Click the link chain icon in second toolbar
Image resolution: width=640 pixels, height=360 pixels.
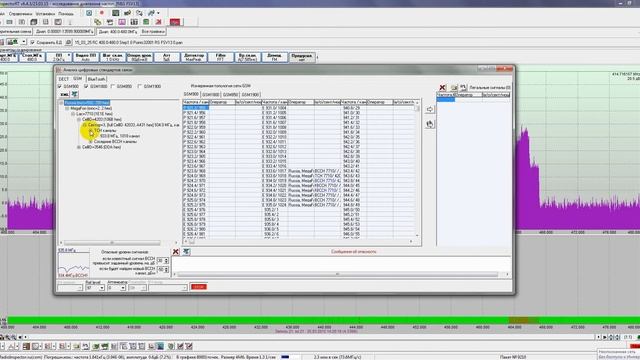[98, 22]
